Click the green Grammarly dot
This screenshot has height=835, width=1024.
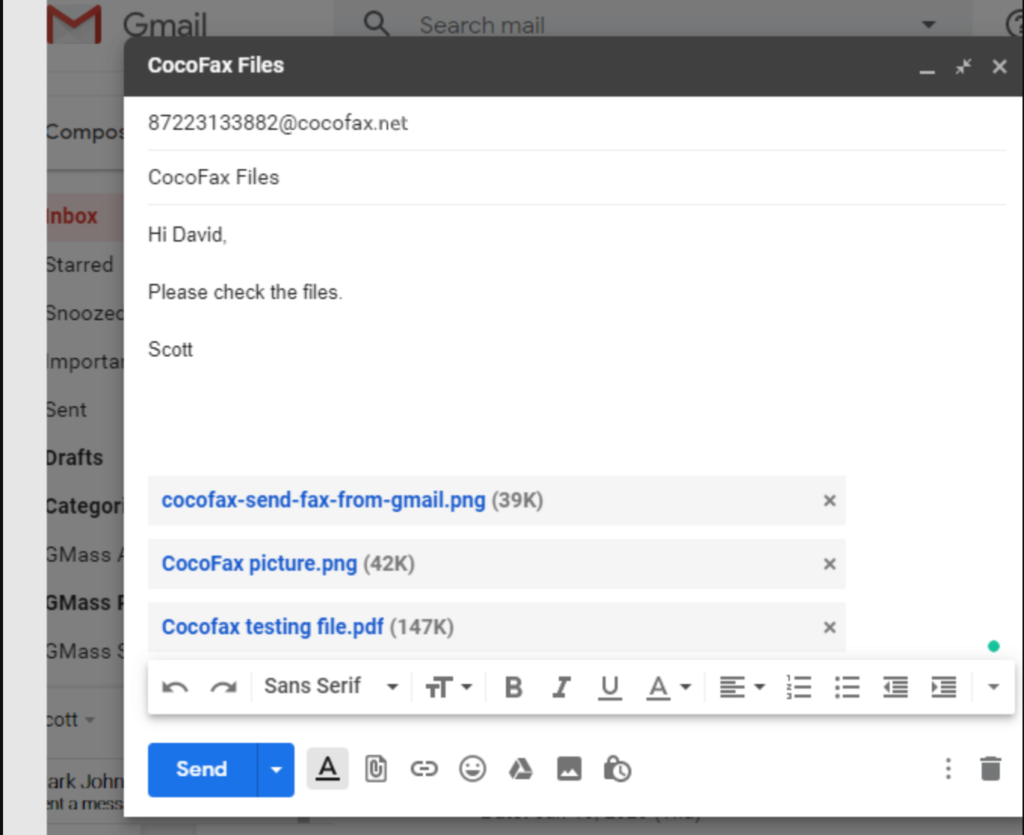(993, 646)
